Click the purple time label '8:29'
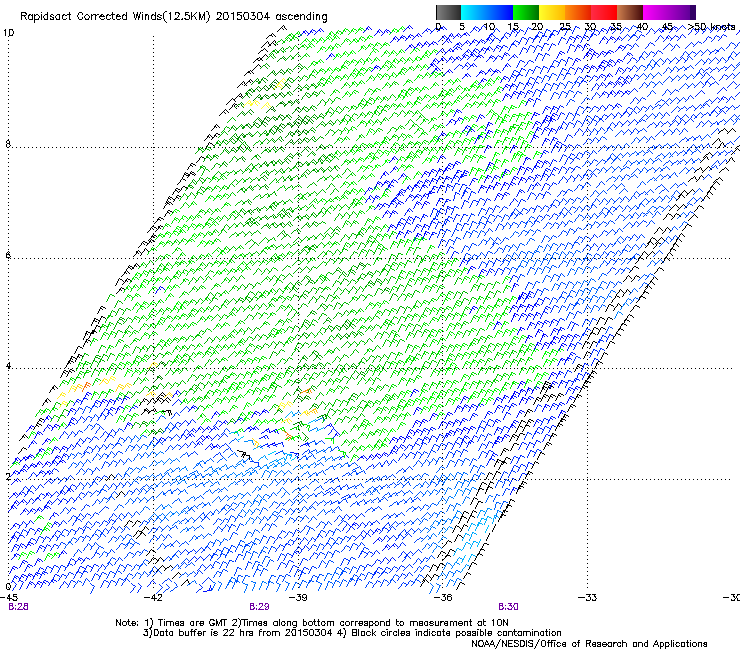This screenshot has width=740, height=650. [259, 607]
